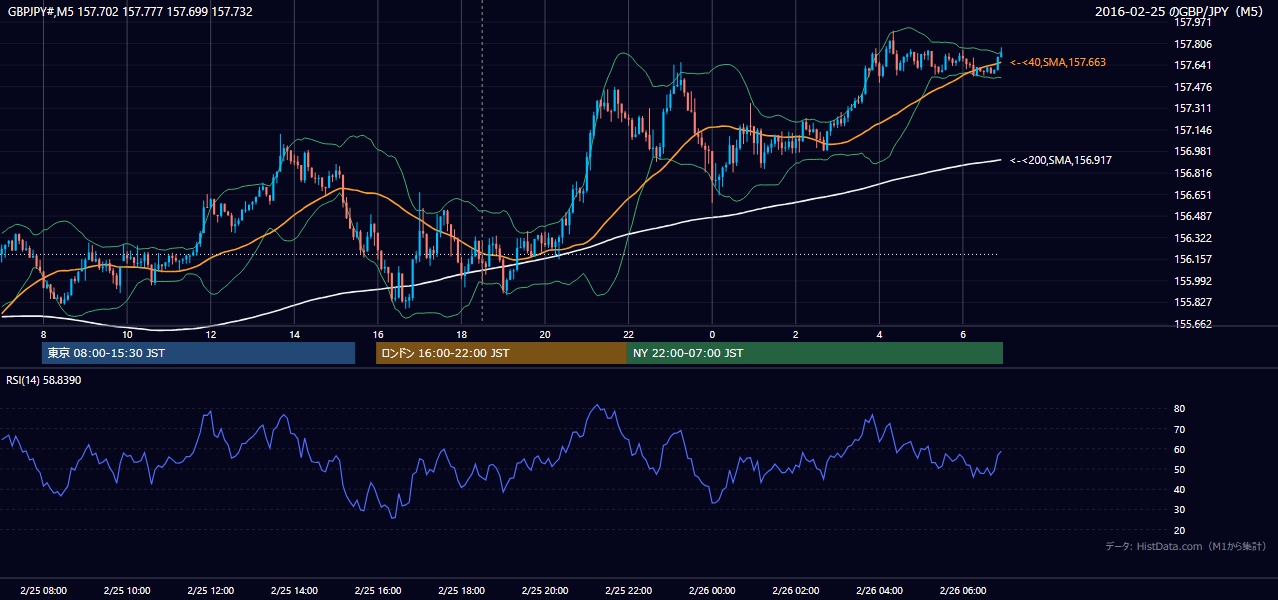Click the 156.322 price axis value
This screenshot has height=600, width=1278.
click(1192, 238)
